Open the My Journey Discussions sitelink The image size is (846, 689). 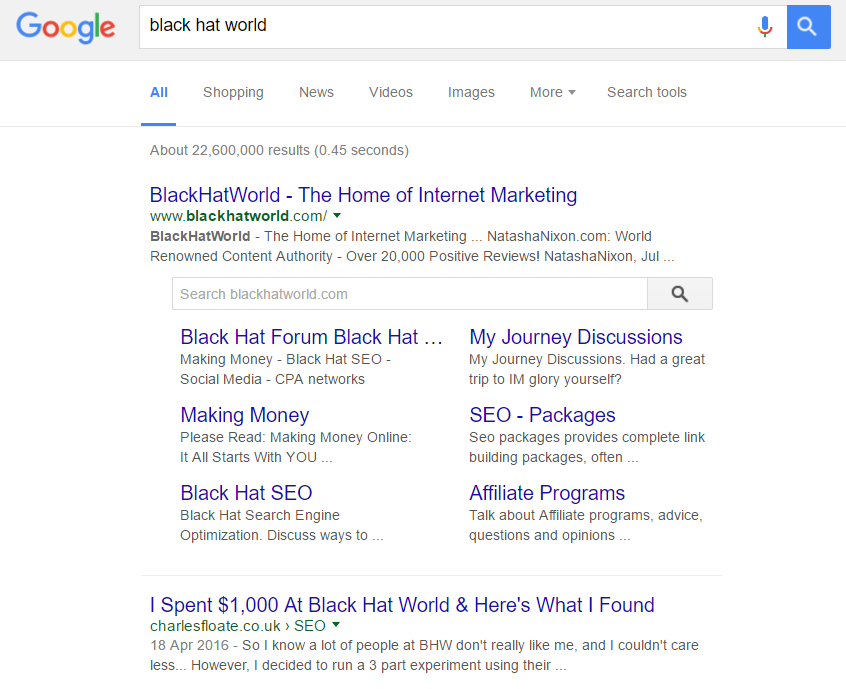(x=576, y=337)
